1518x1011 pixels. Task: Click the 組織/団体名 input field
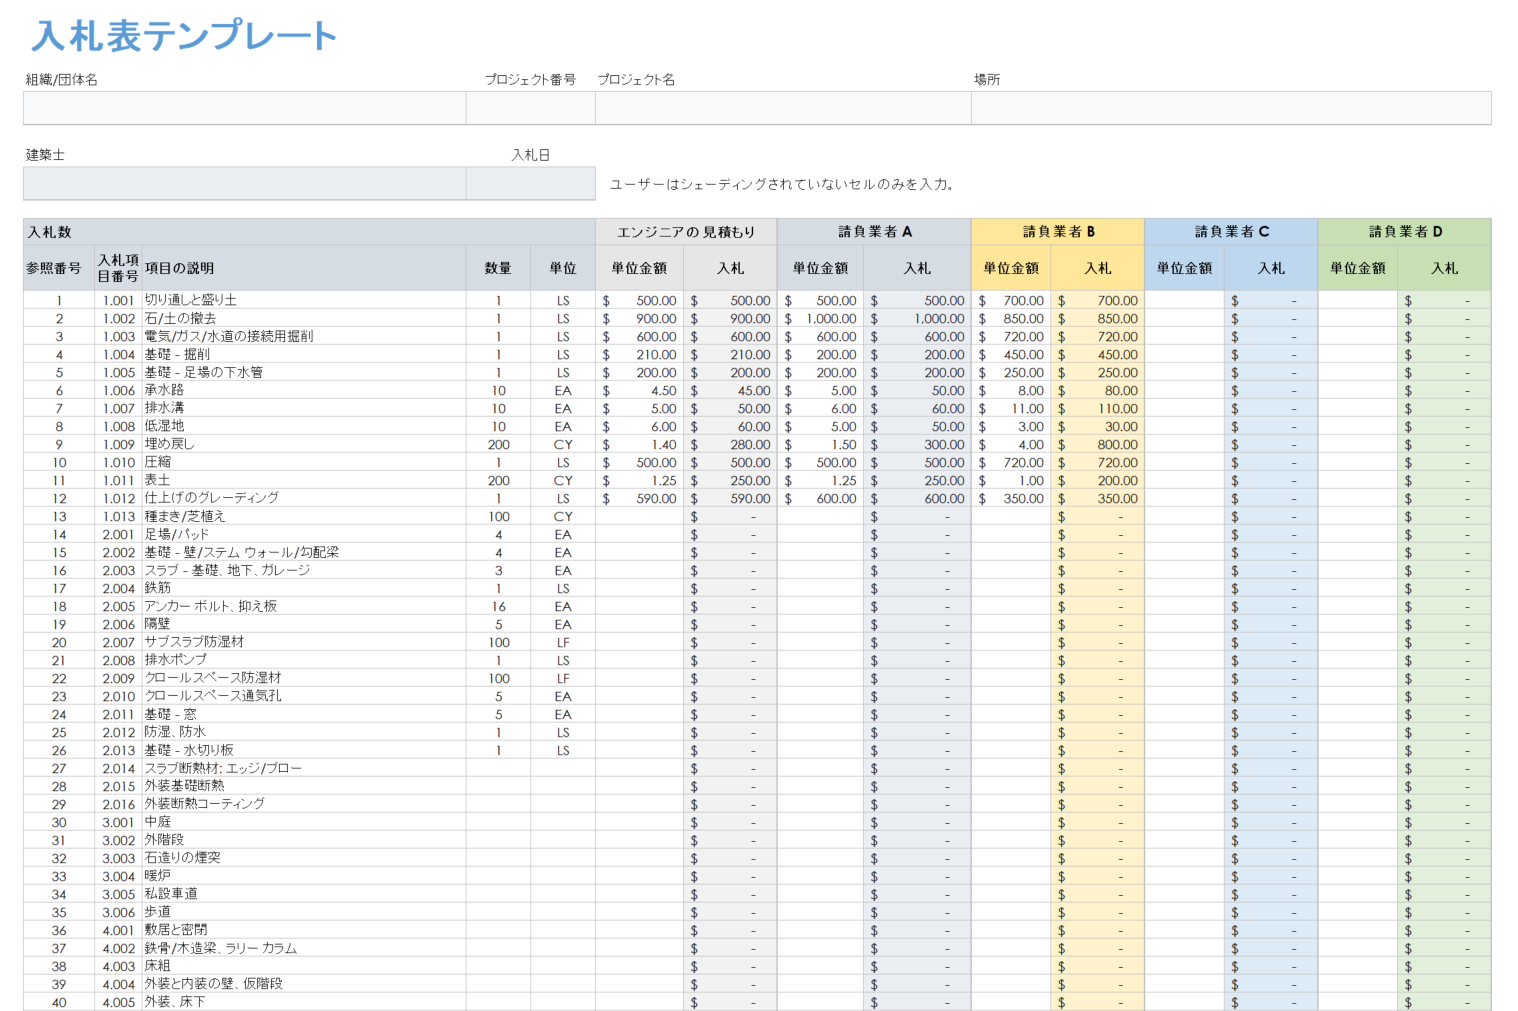pos(245,108)
